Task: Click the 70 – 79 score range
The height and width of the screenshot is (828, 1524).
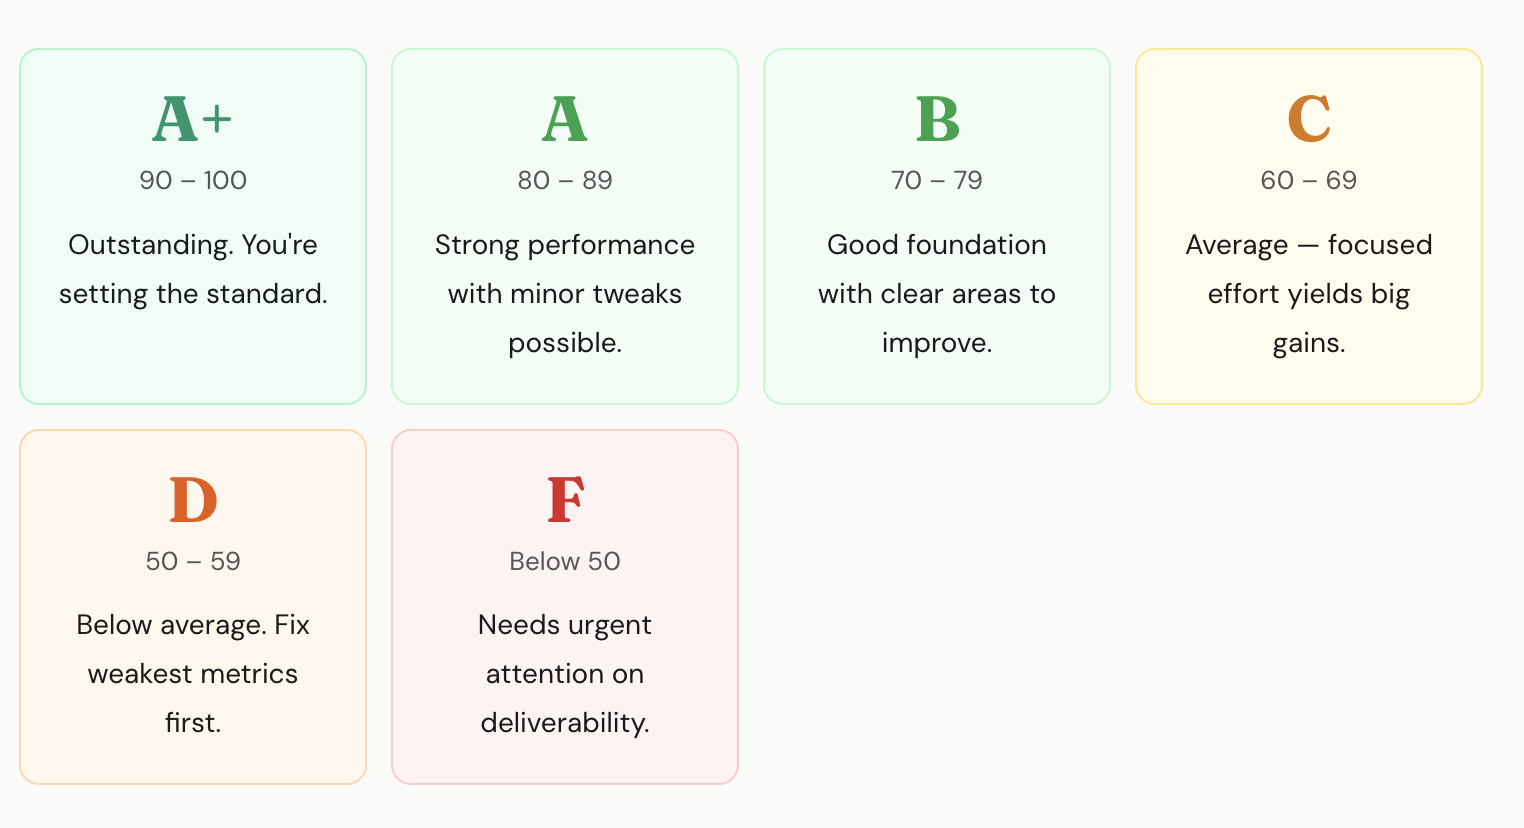Action: 937,180
